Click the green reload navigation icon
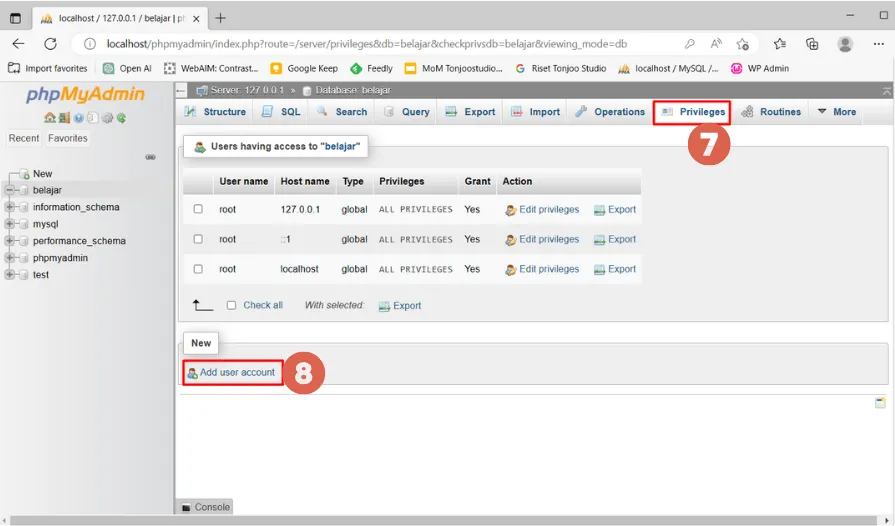Viewport: 895px width, 526px height. point(121,118)
